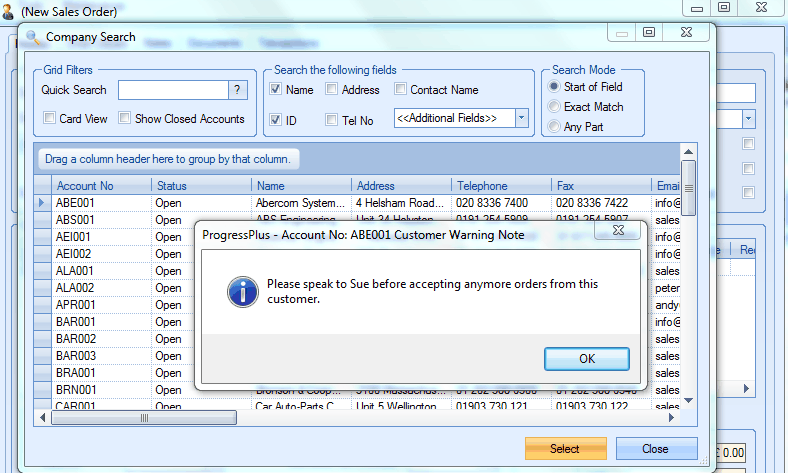Image resolution: width=788 pixels, height=473 pixels.
Task: Sort by the Telephone column header
Action: coord(501,185)
